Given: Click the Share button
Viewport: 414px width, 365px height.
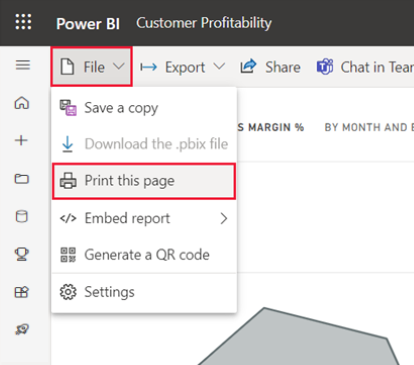Looking at the screenshot, I should click(x=270, y=67).
